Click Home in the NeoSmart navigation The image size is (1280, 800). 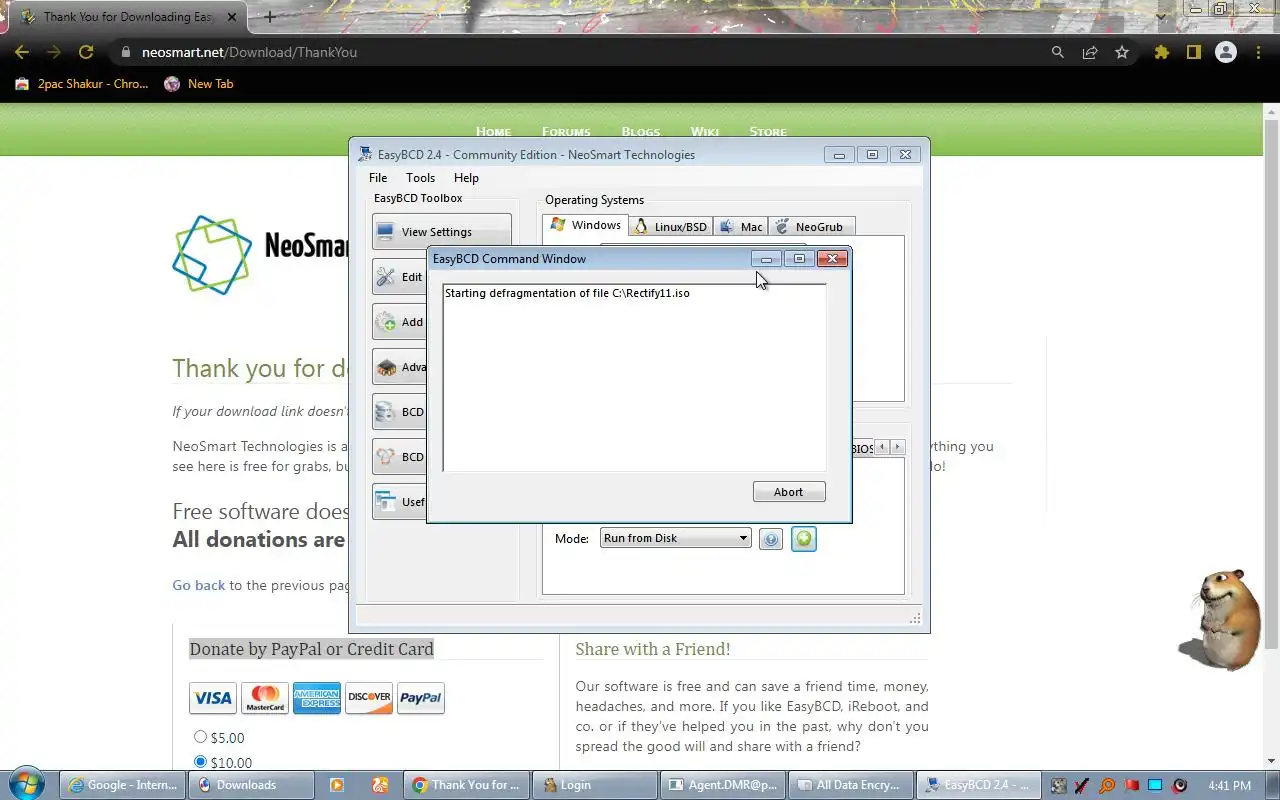point(493,131)
